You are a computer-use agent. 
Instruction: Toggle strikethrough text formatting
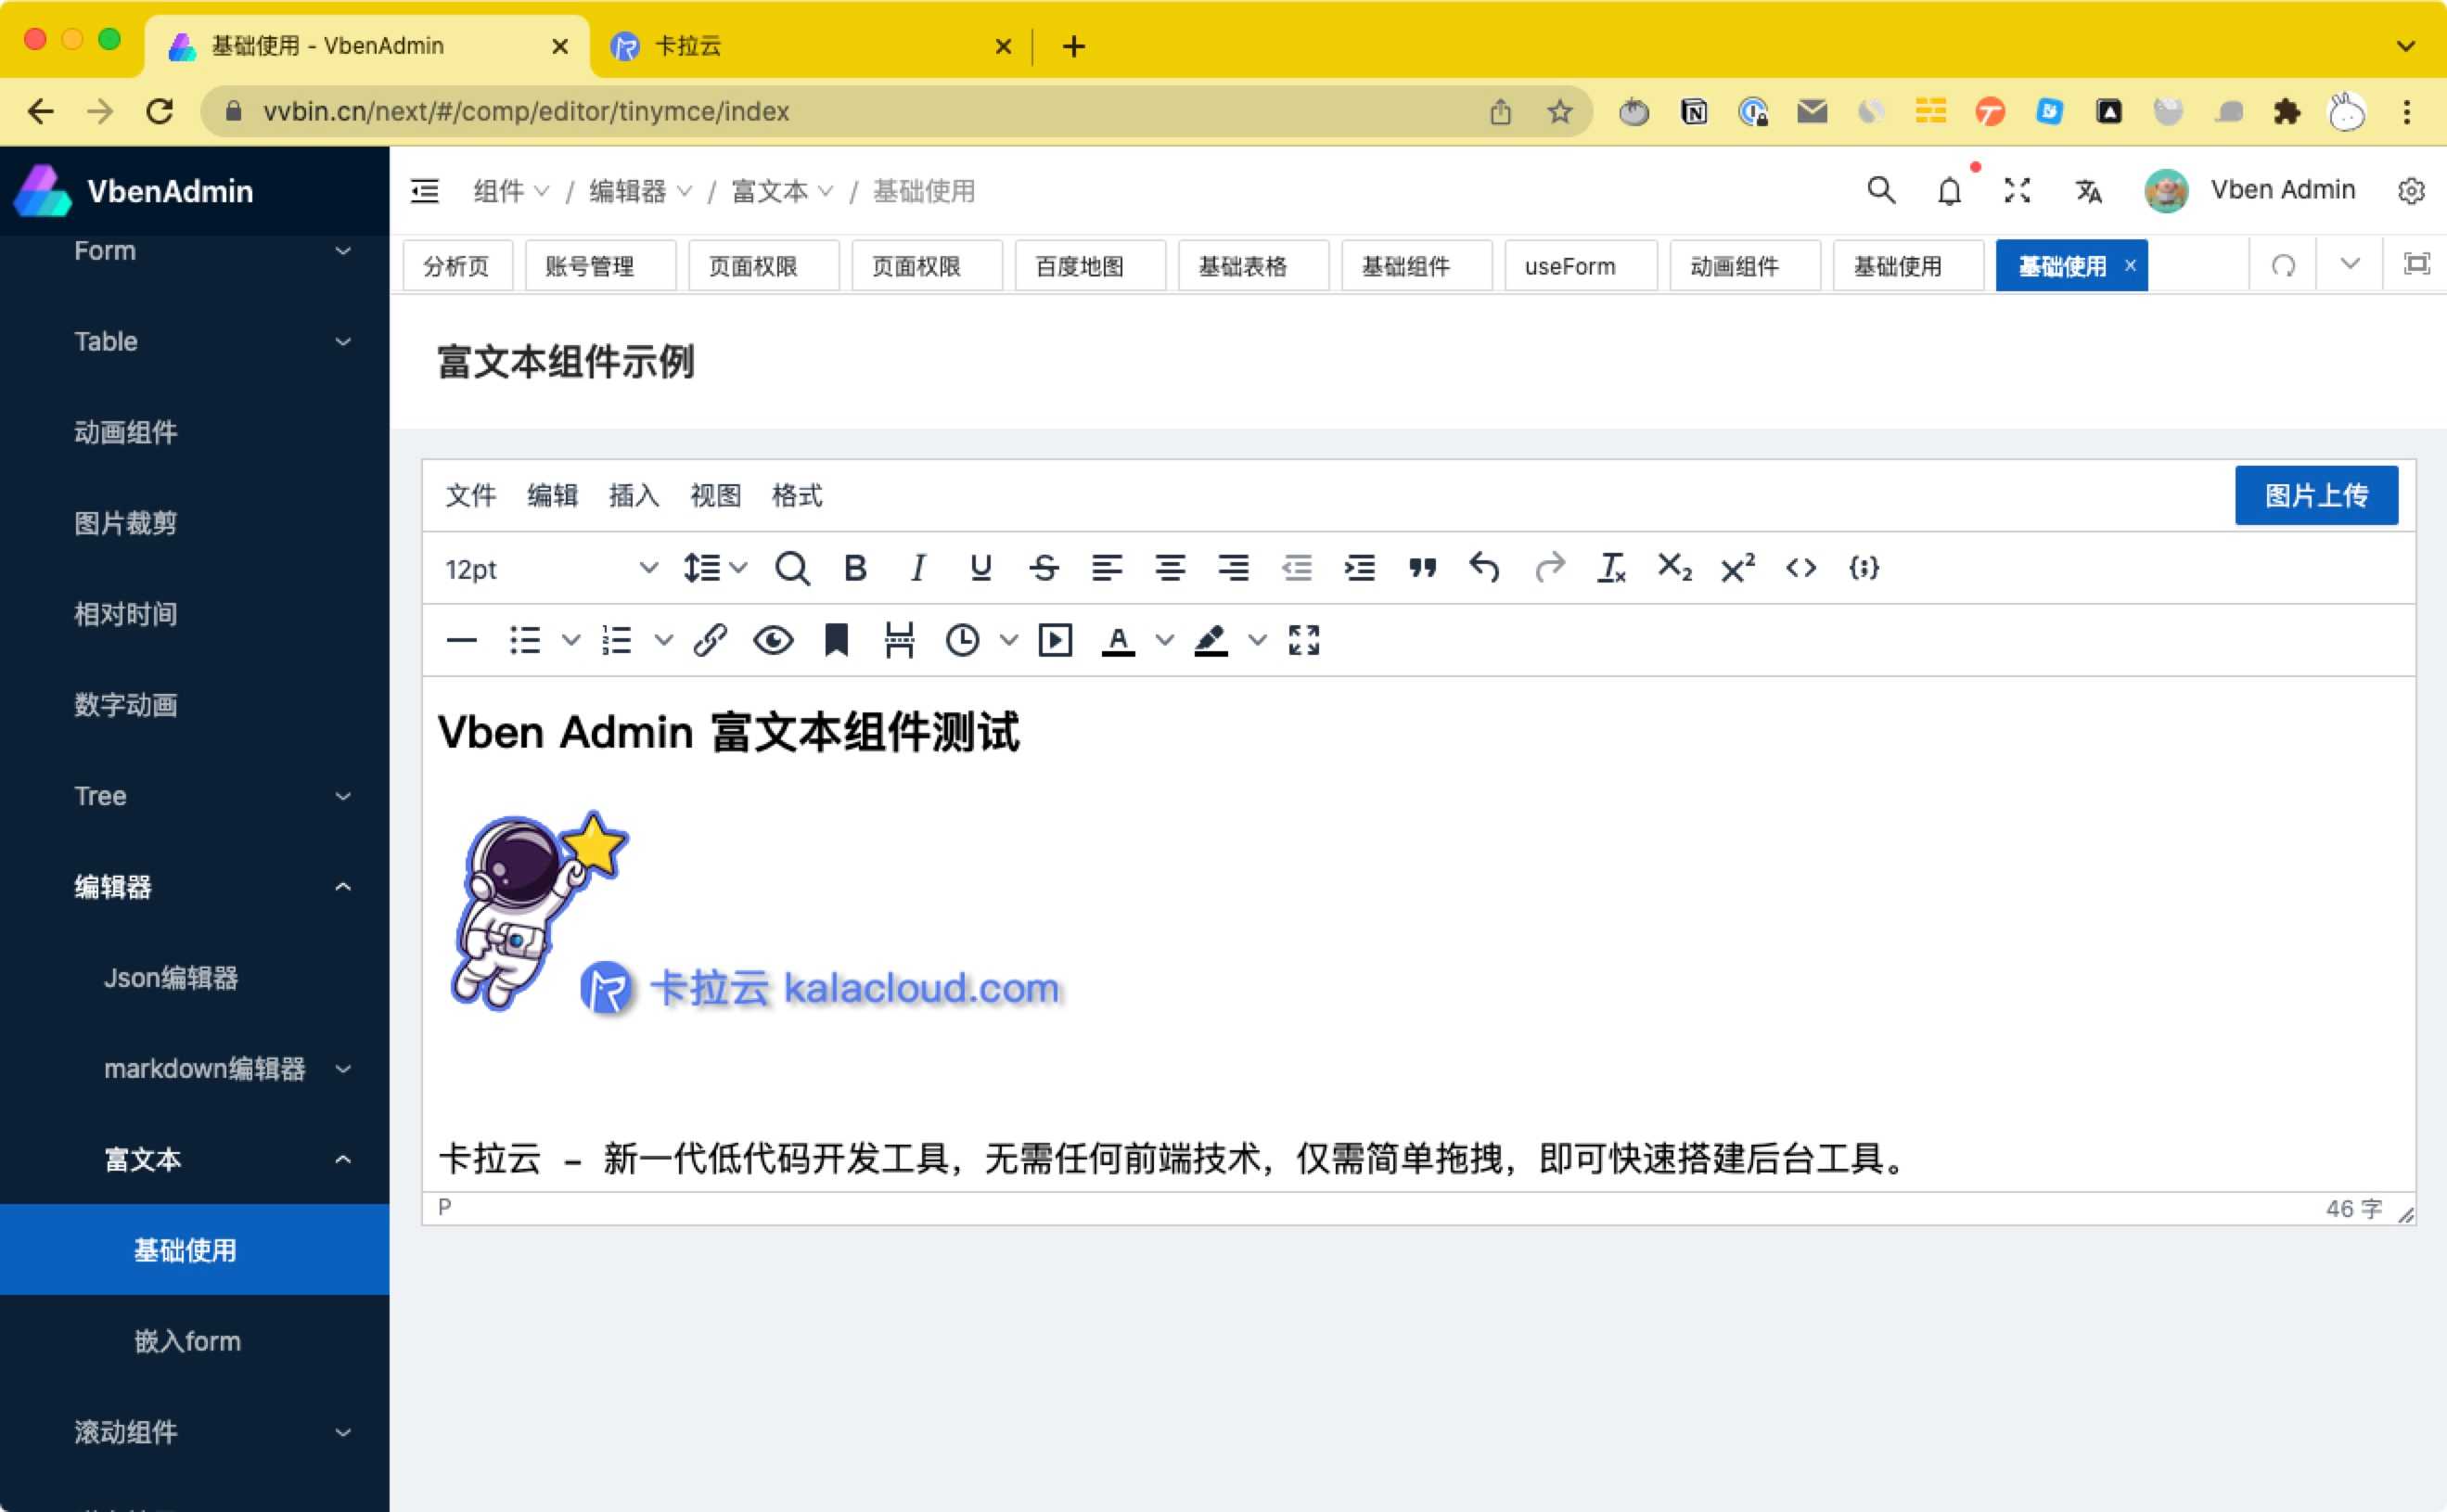click(1042, 568)
